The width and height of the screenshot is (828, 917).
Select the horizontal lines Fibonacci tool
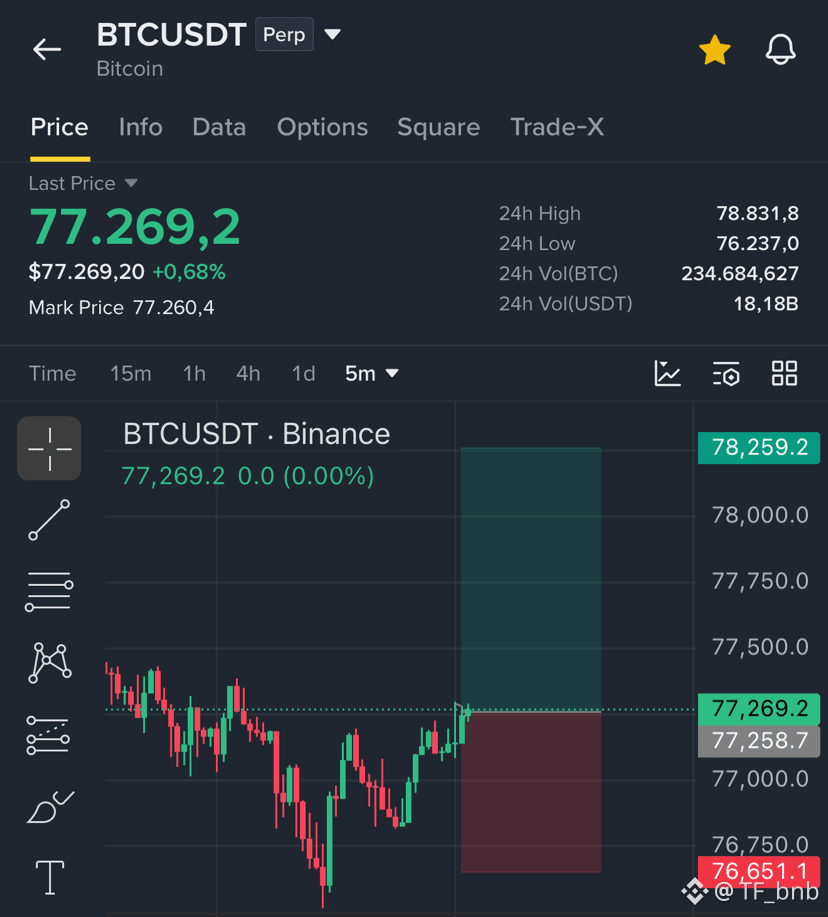coord(49,592)
